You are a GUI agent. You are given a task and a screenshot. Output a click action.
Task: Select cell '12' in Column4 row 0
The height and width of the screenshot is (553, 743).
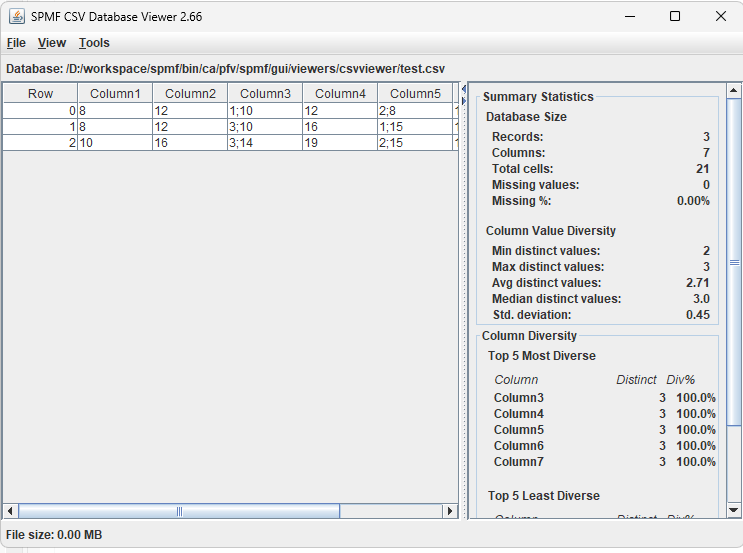pos(340,111)
